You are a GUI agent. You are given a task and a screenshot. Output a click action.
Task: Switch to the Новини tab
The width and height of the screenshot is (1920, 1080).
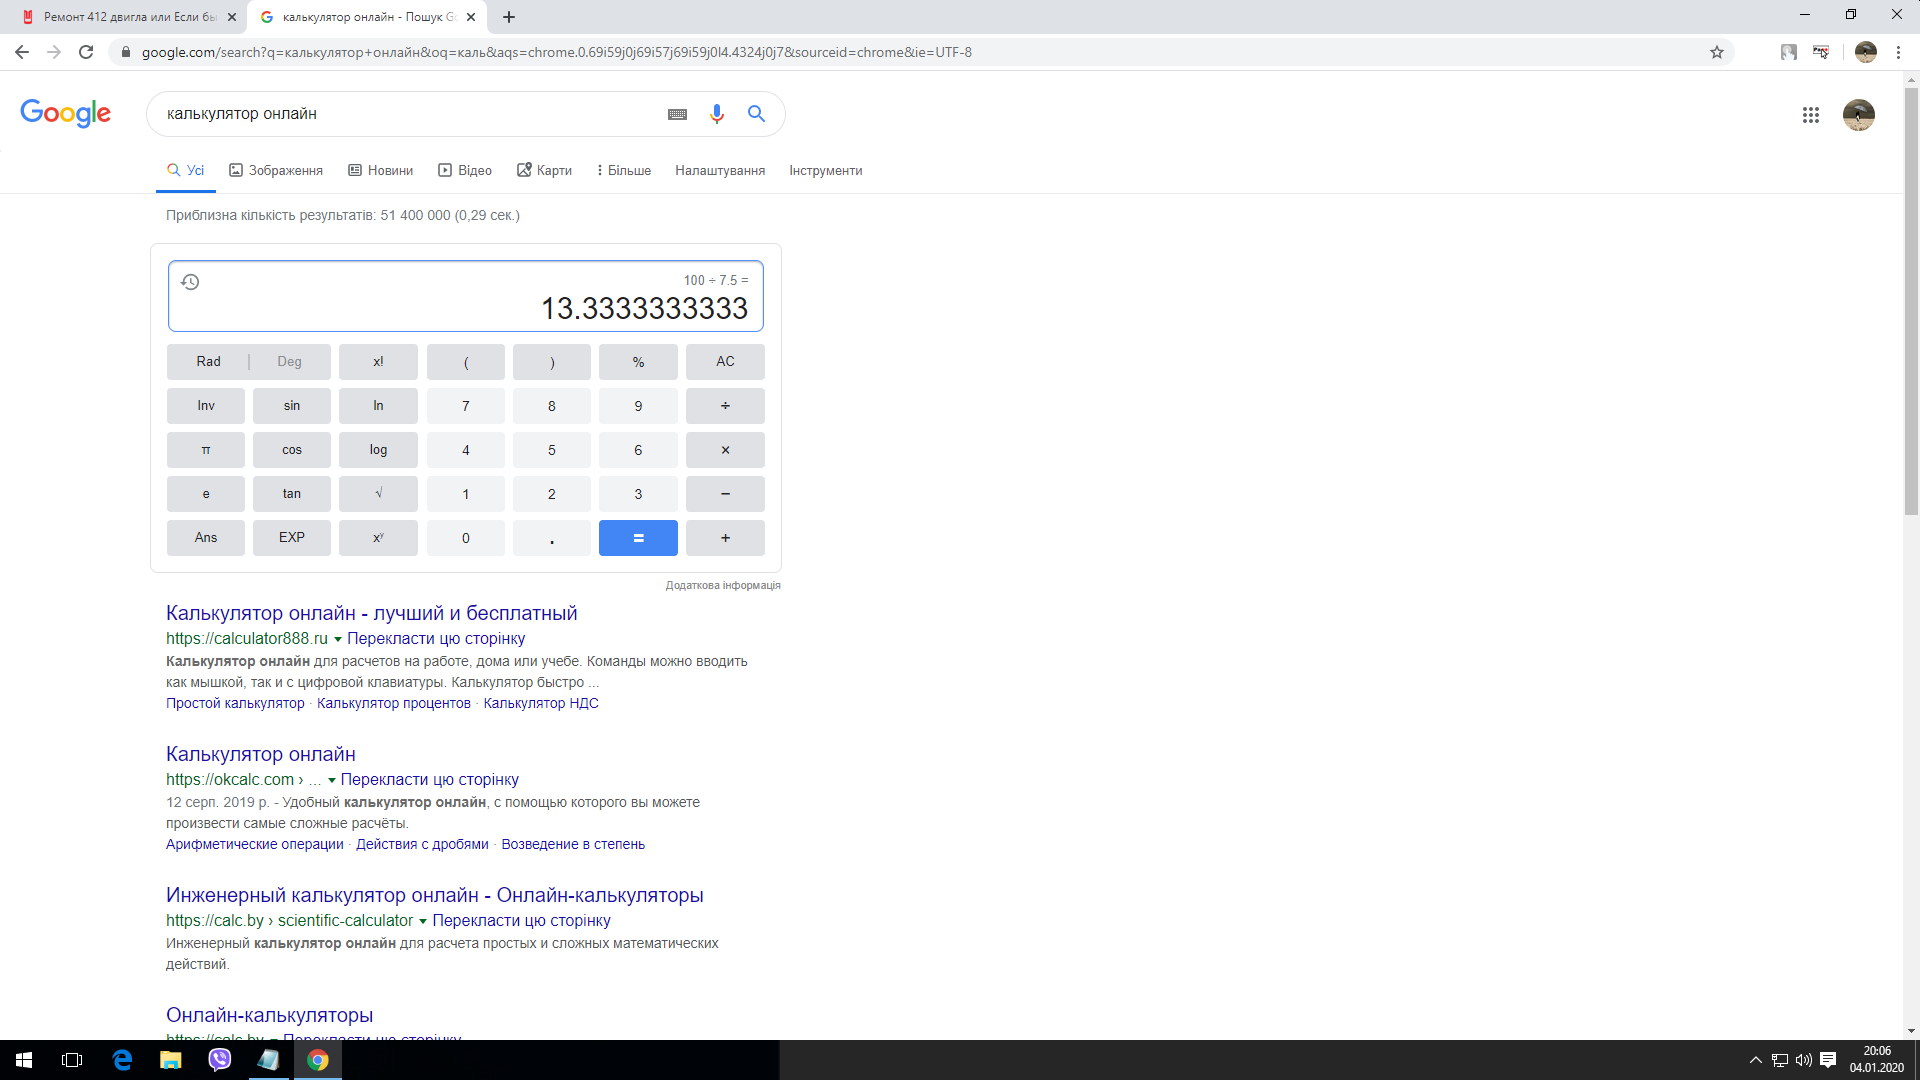(380, 170)
